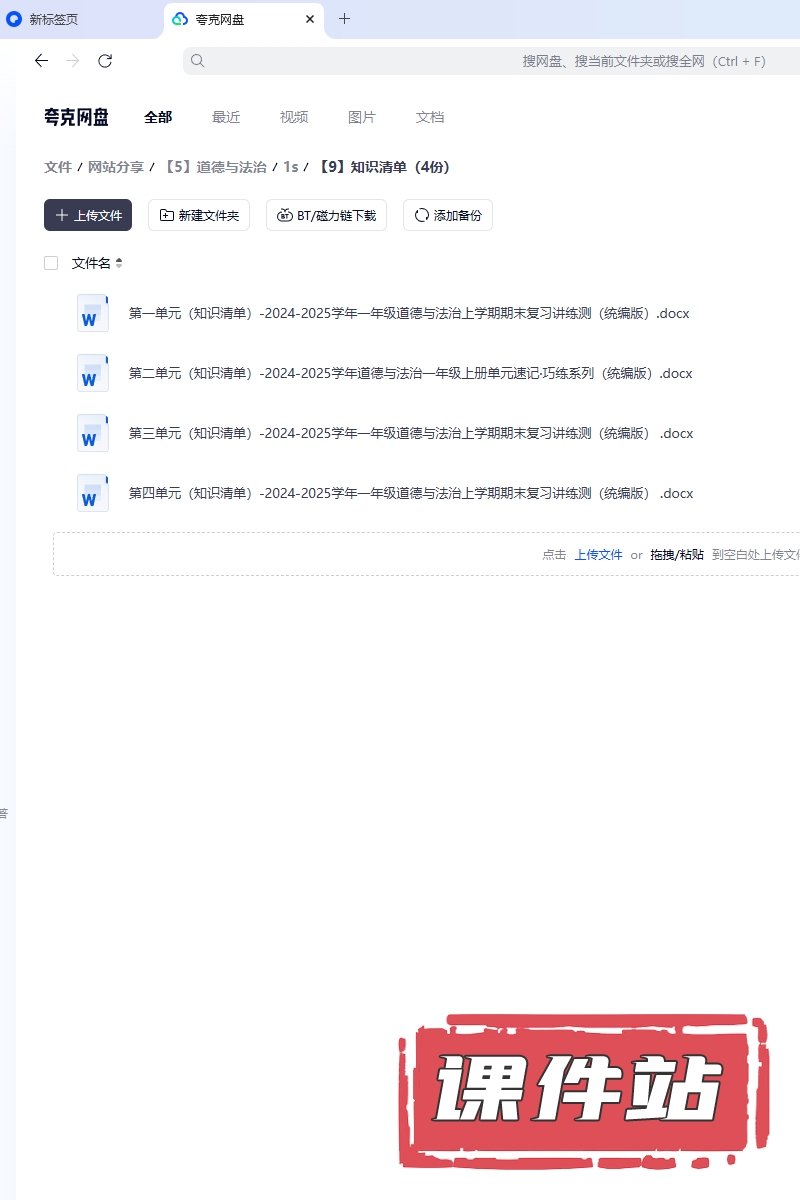This screenshot has width=800, height=1200.
Task: Click the browser back arrow icon
Action: pyautogui.click(x=41, y=61)
